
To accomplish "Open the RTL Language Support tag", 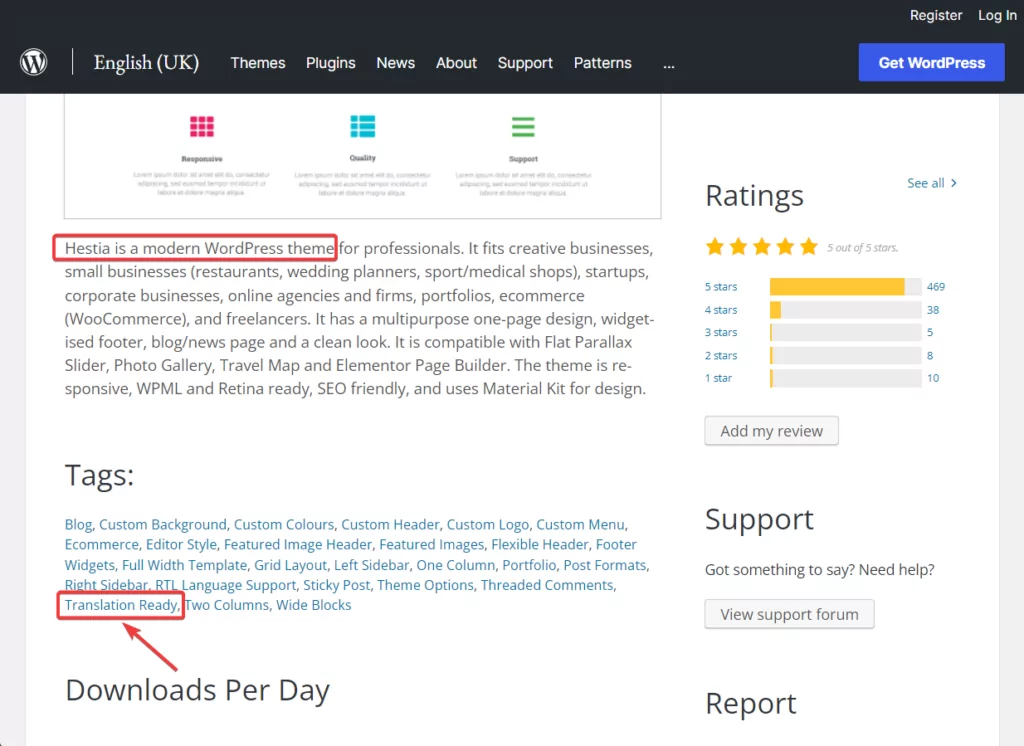I will 226,585.
